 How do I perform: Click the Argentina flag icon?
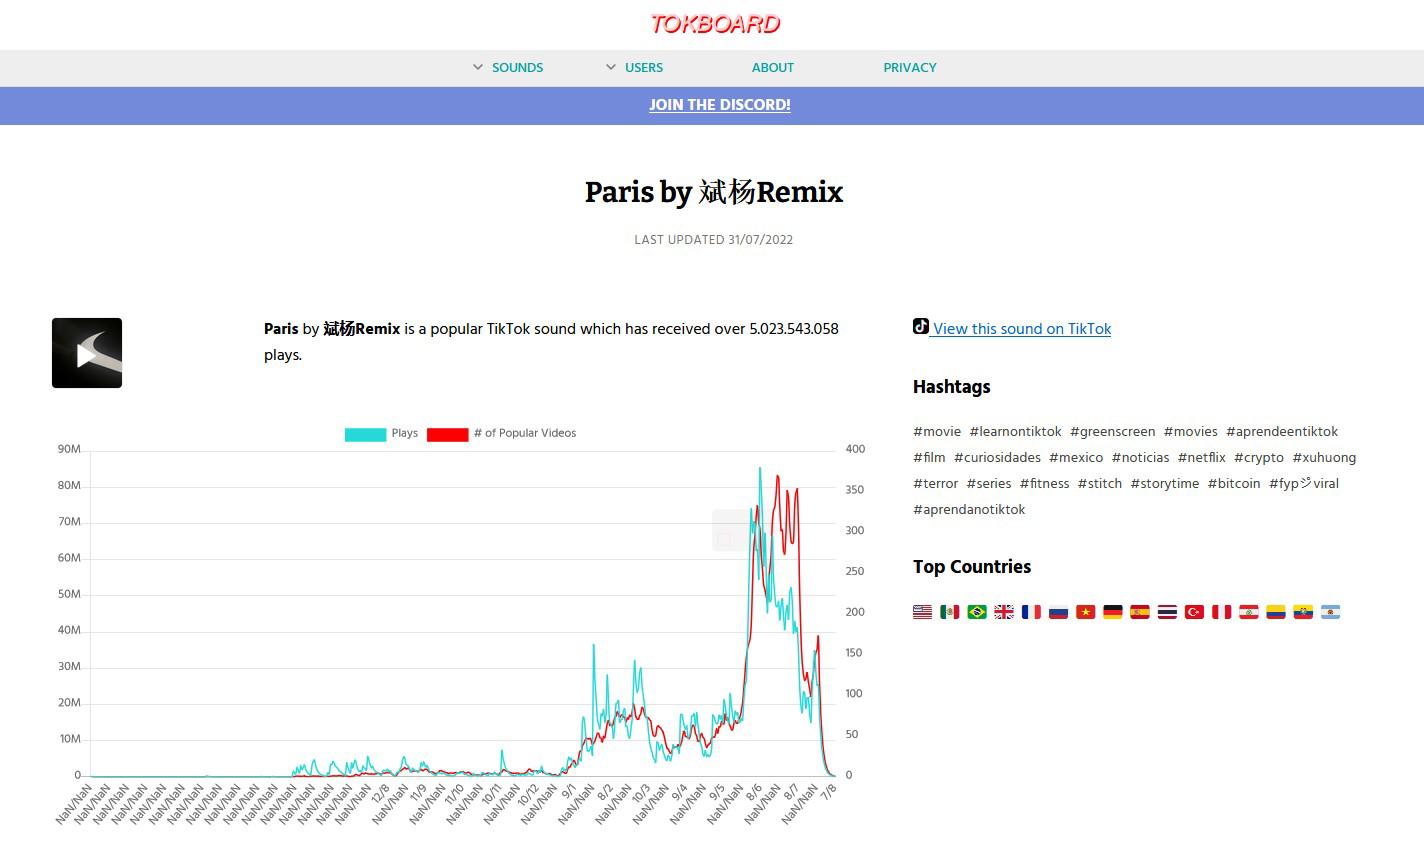[1330, 612]
